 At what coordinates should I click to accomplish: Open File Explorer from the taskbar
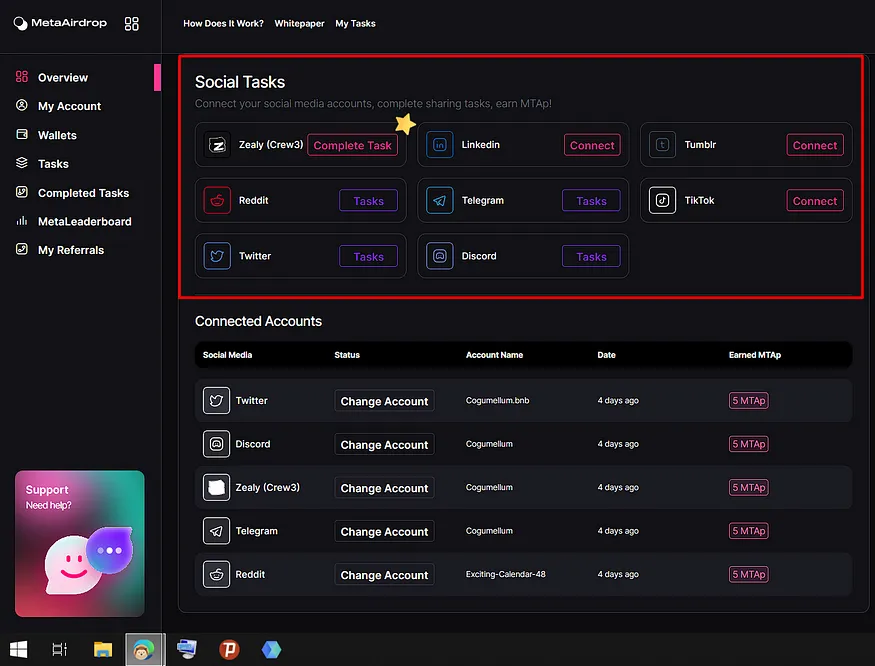pyautogui.click(x=103, y=649)
